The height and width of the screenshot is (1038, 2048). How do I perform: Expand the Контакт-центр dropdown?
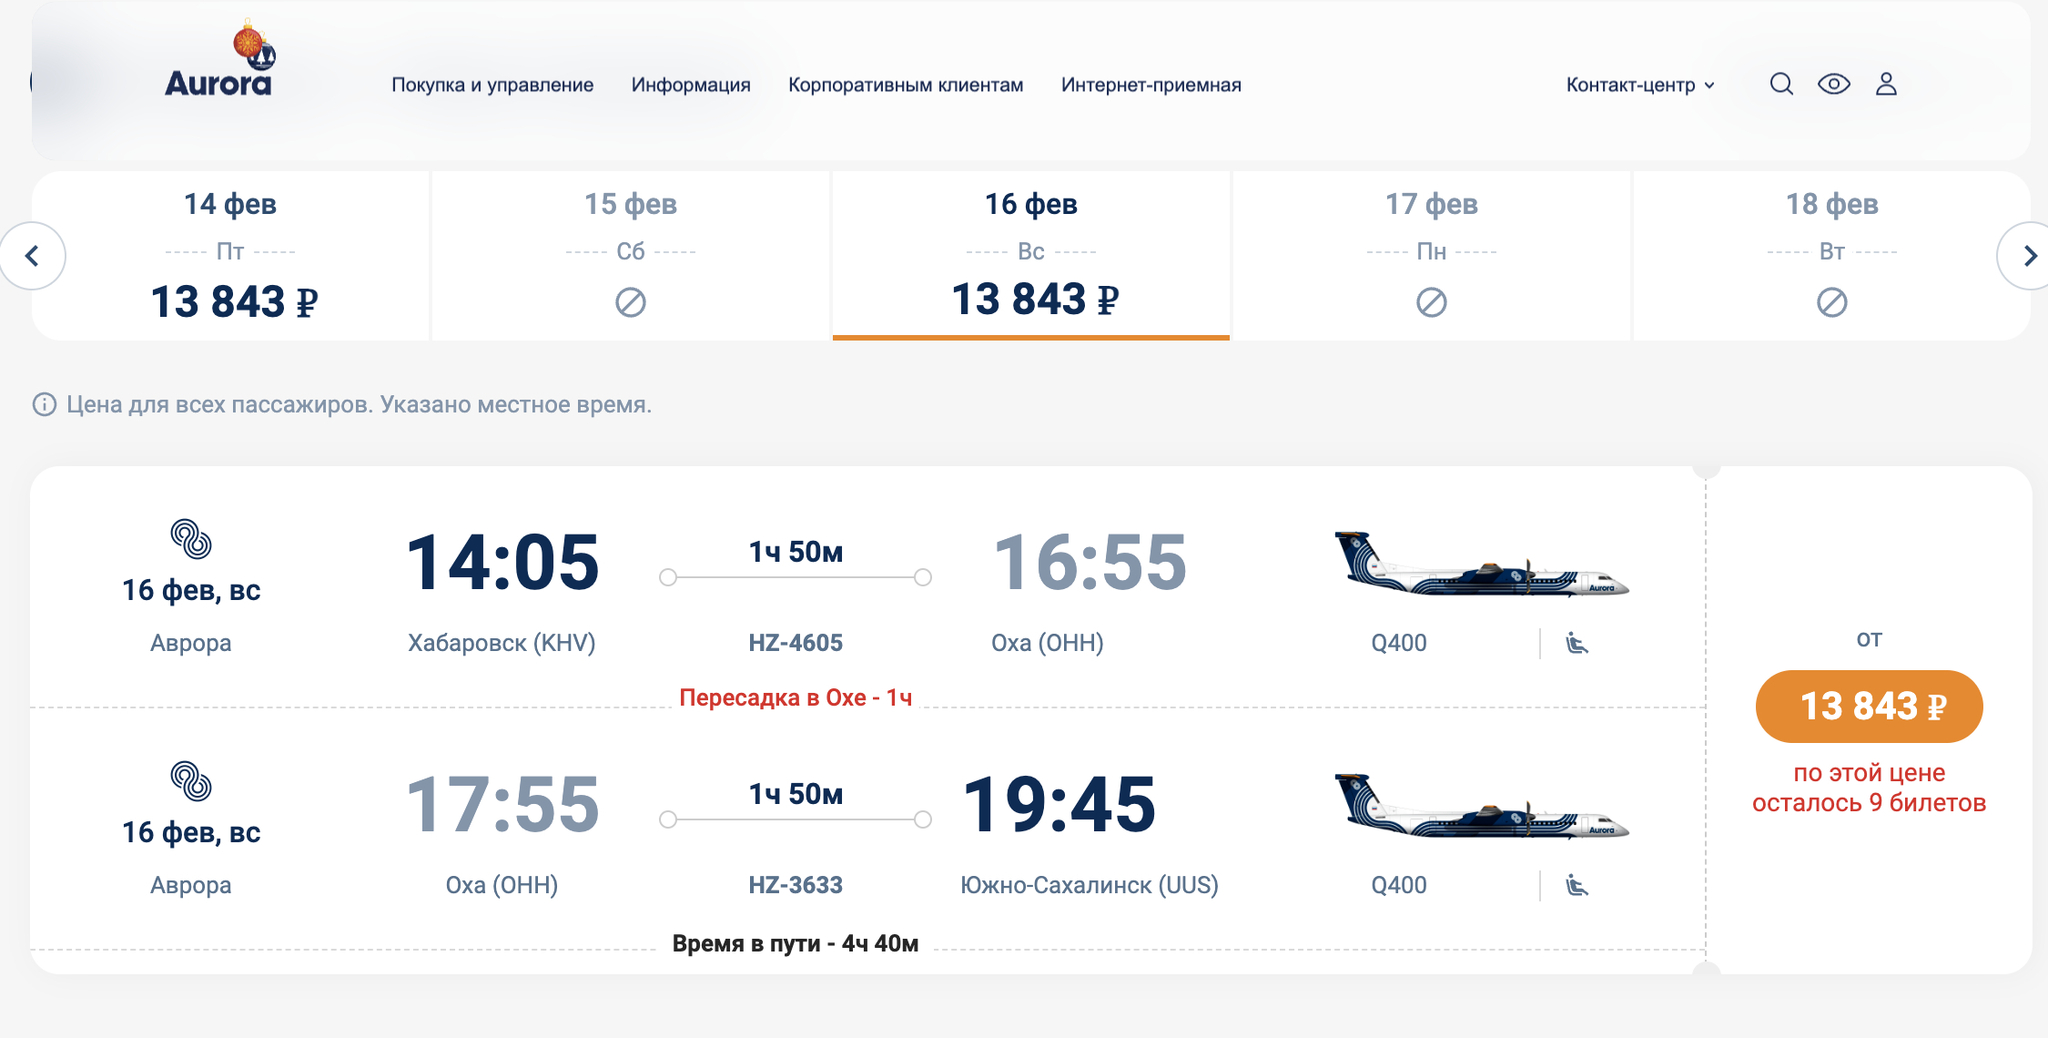[x=1640, y=85]
